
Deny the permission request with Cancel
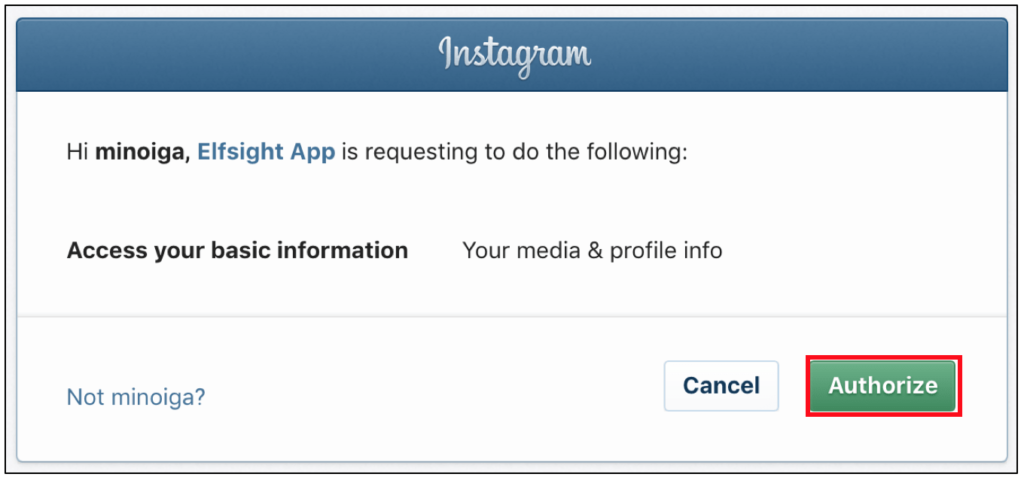(721, 385)
